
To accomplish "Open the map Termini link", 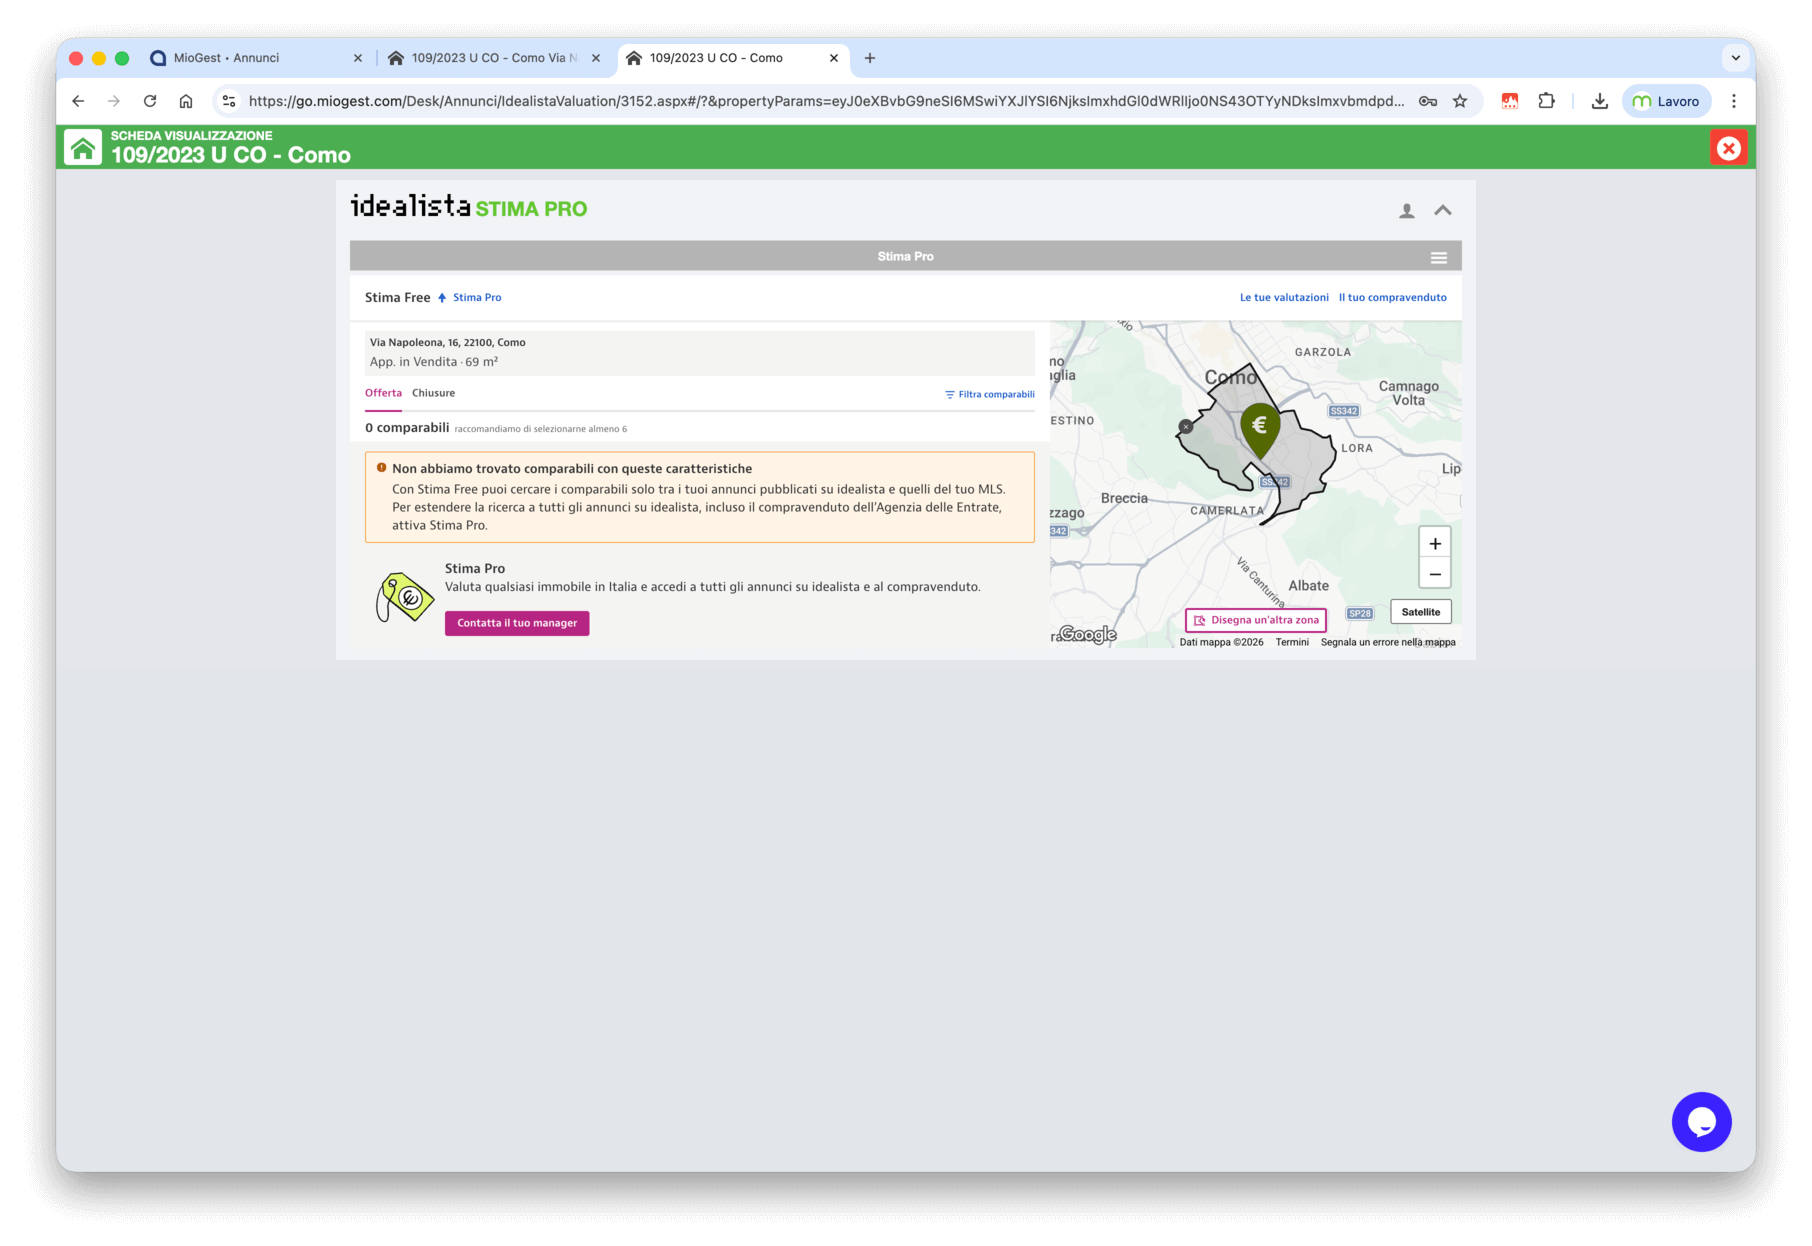I will (x=1292, y=642).
